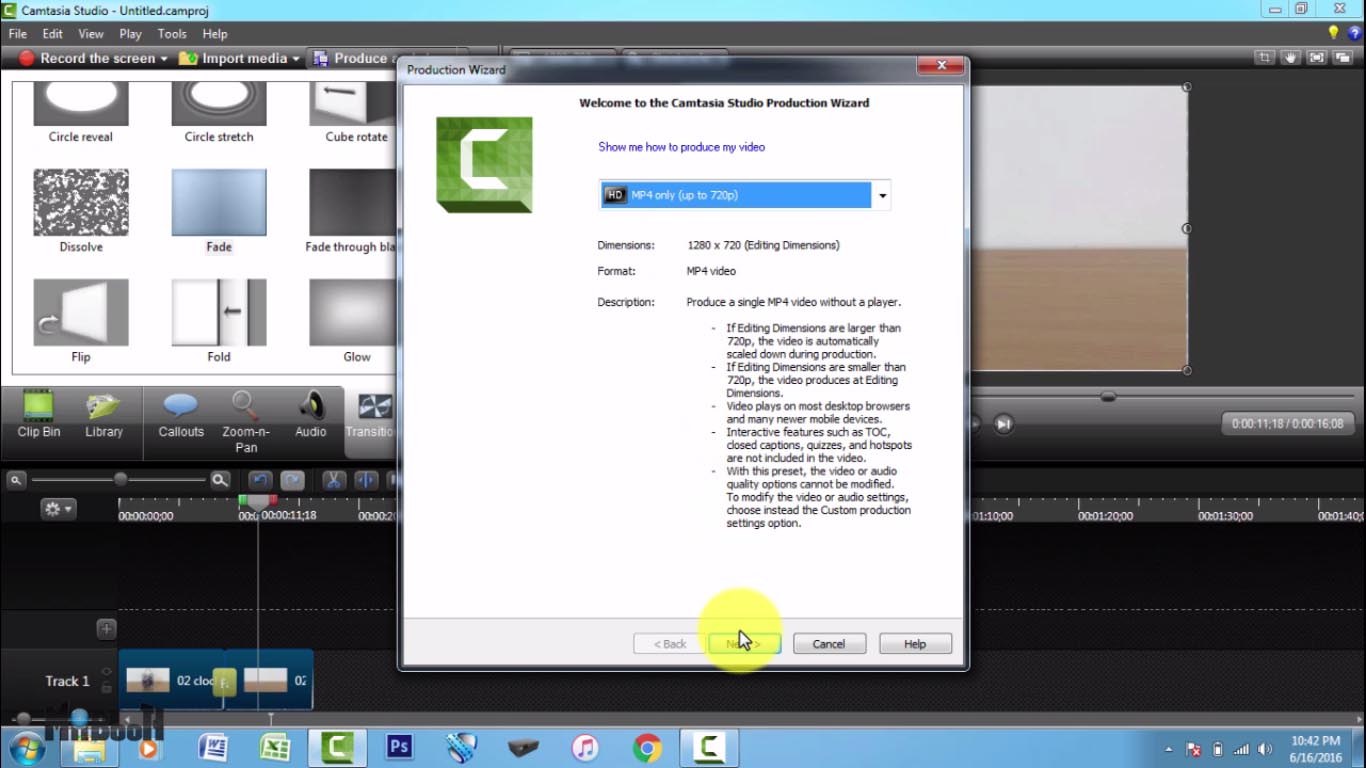Viewport: 1366px width, 768px height.
Task: Click Show me how to produce my video
Action: [681, 147]
